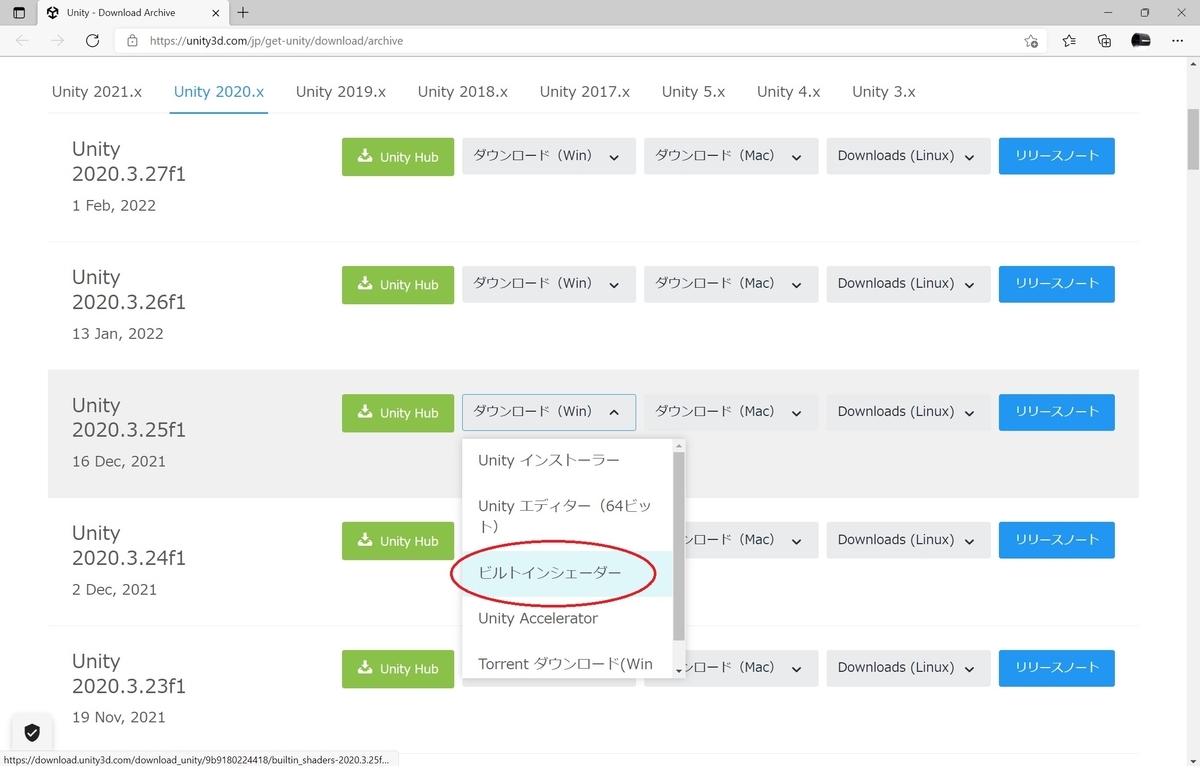The image size is (1200, 766).
Task: Open リリースノート for Unity 2020.3.26f1
Action: pos(1057,284)
